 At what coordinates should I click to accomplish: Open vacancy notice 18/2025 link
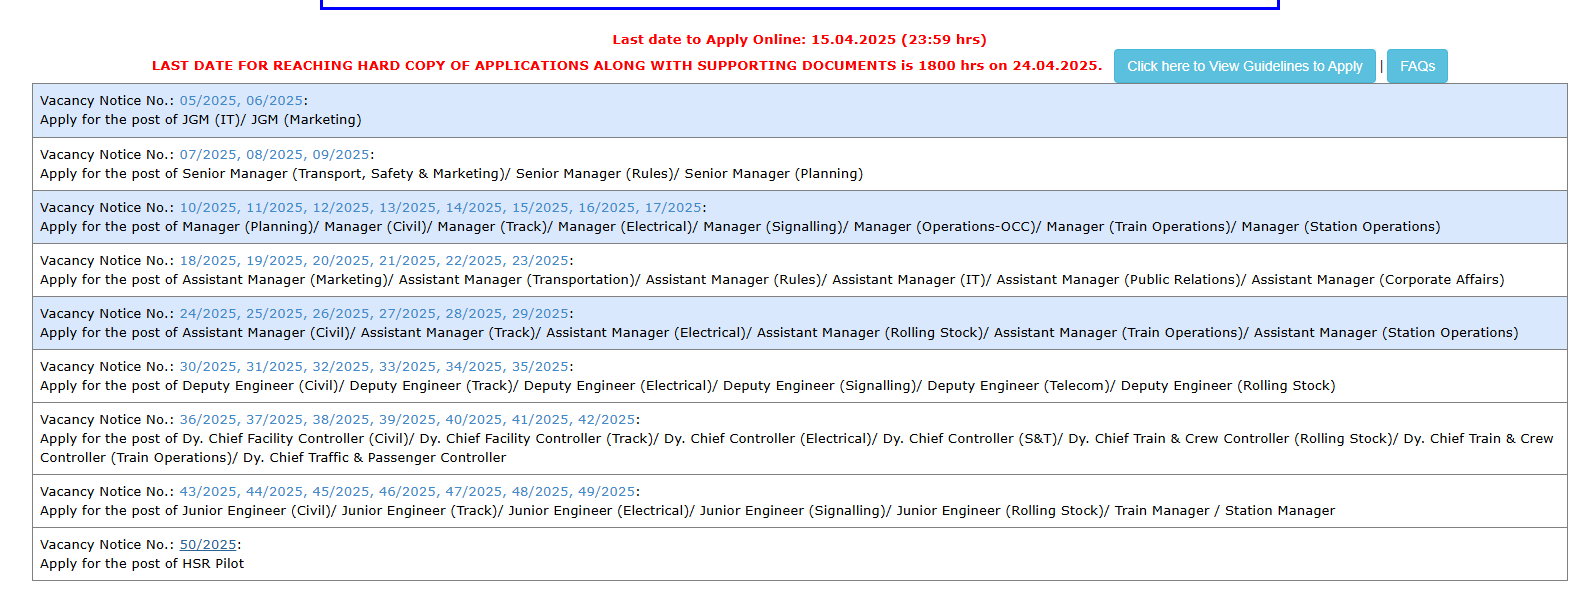[208, 261]
